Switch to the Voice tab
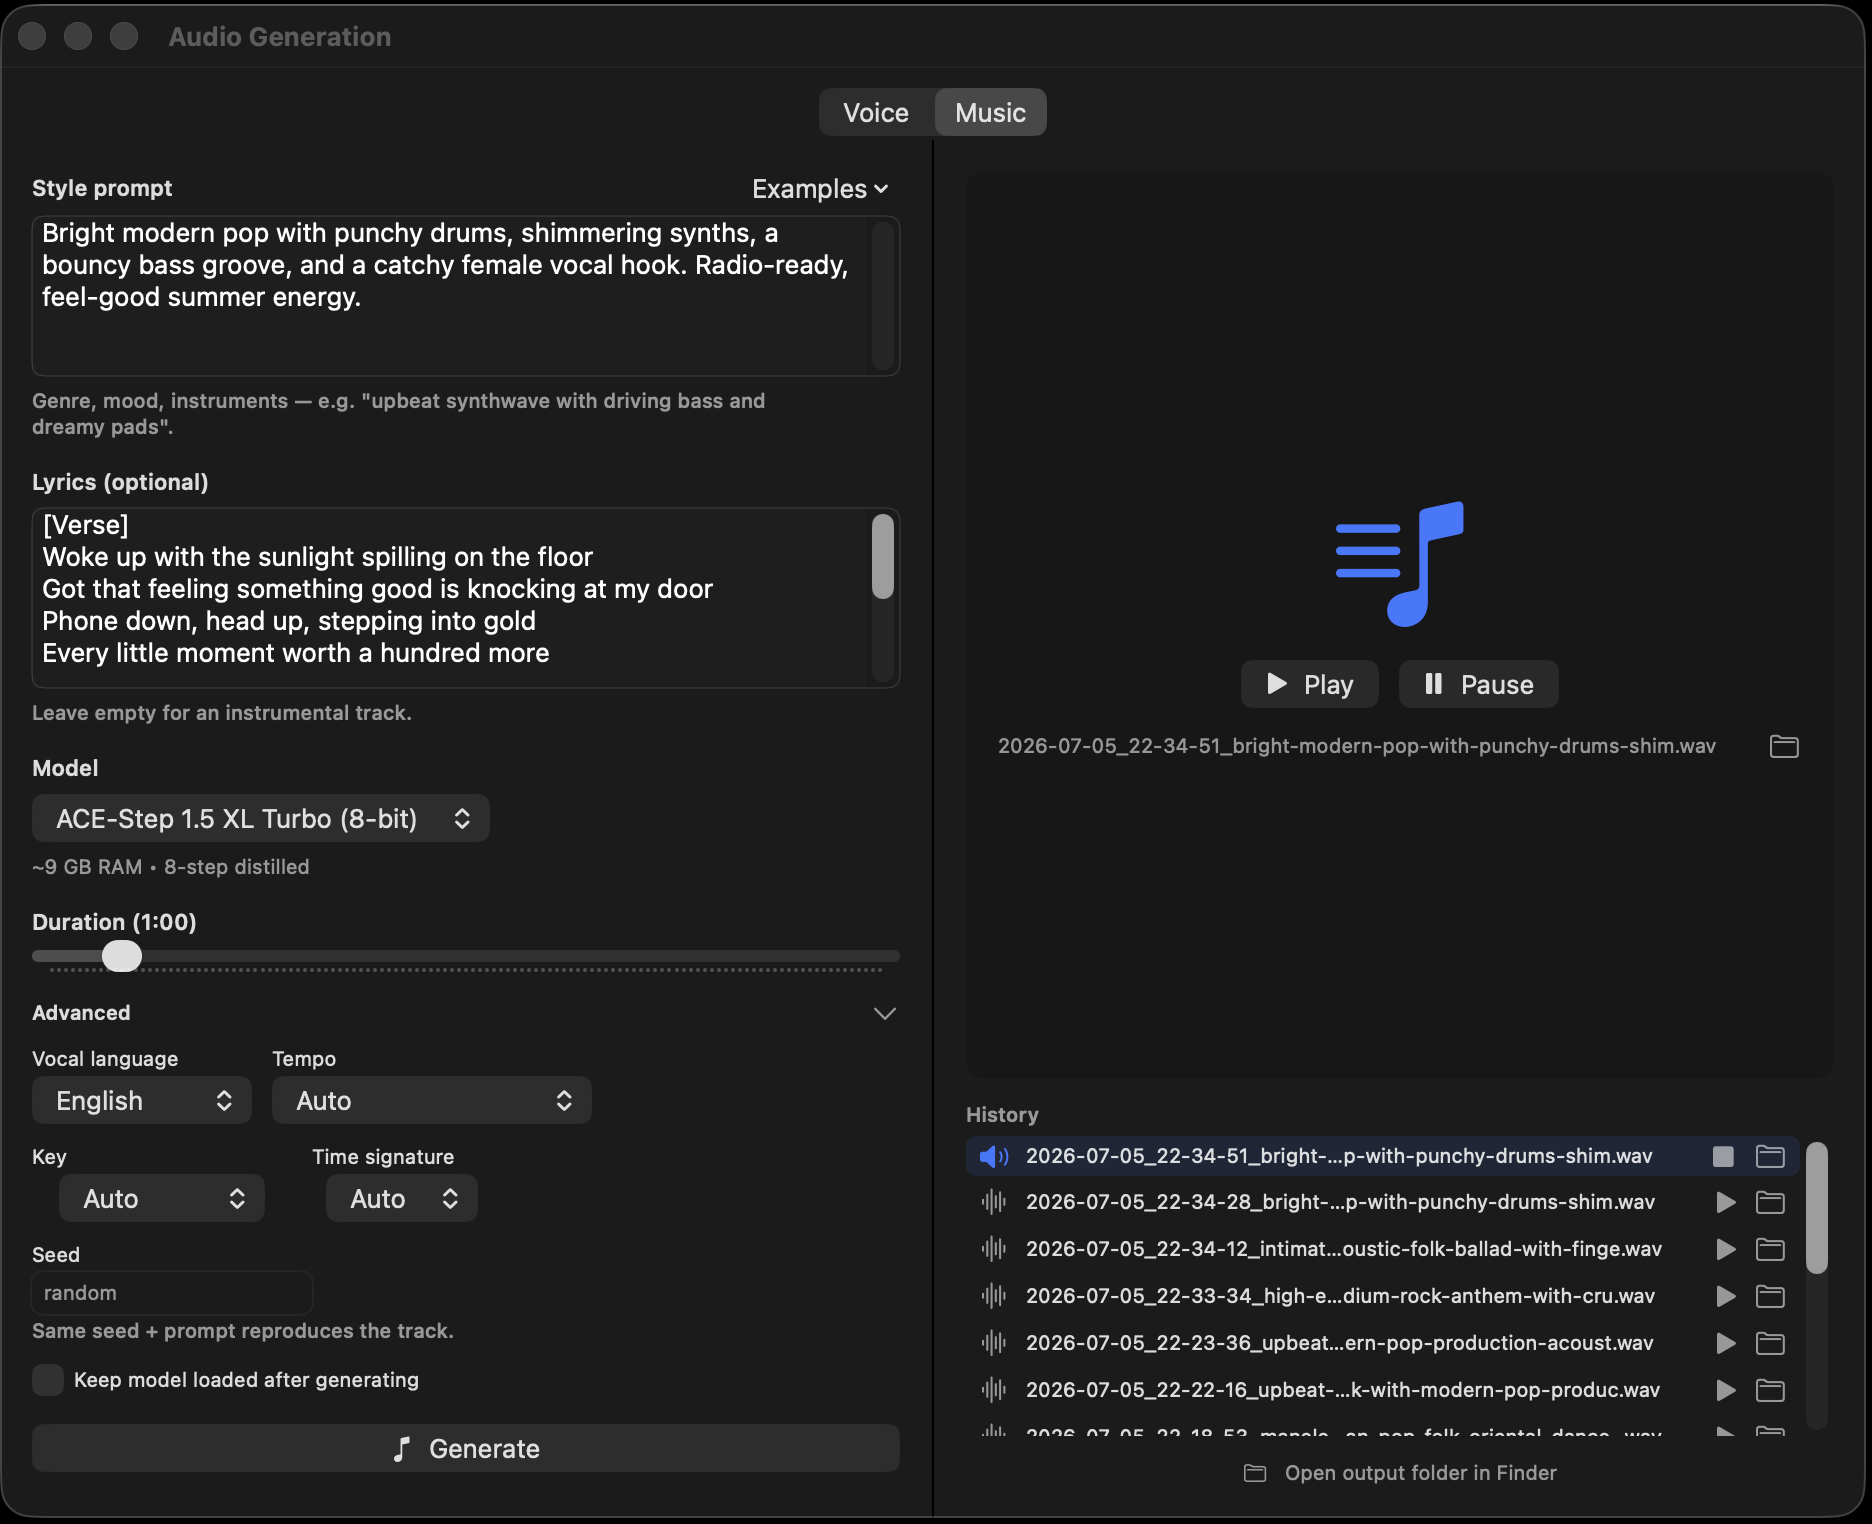Image resolution: width=1872 pixels, height=1524 pixels. 876,112
